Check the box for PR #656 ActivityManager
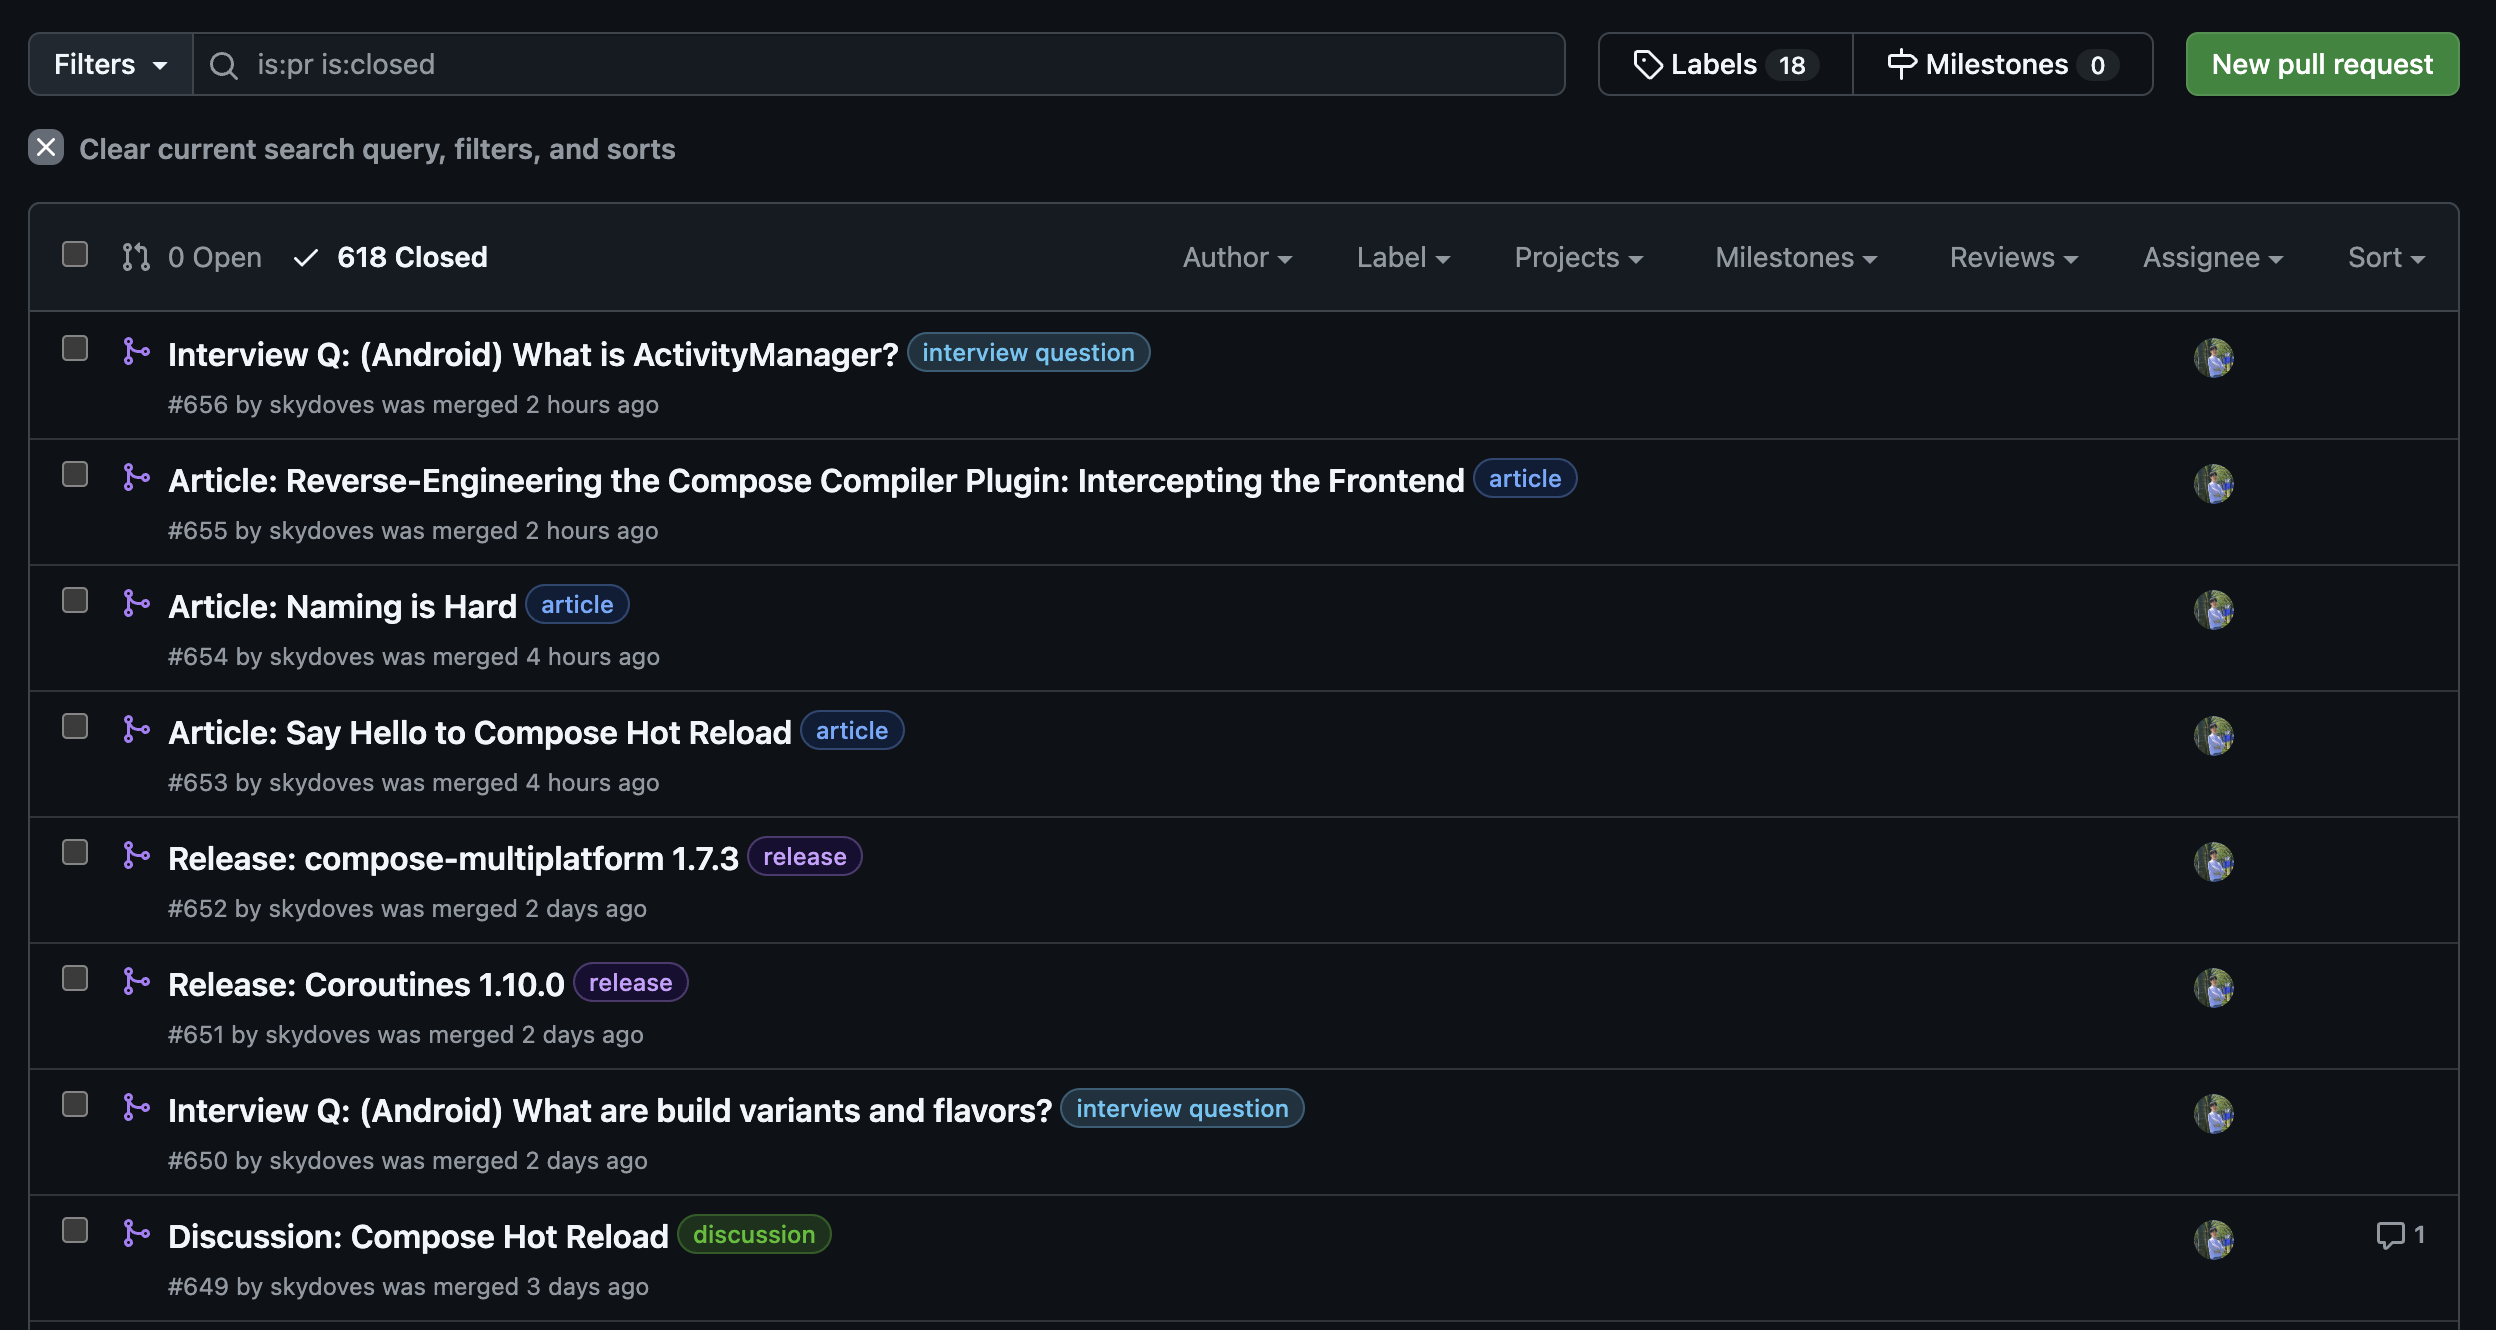 point(75,348)
